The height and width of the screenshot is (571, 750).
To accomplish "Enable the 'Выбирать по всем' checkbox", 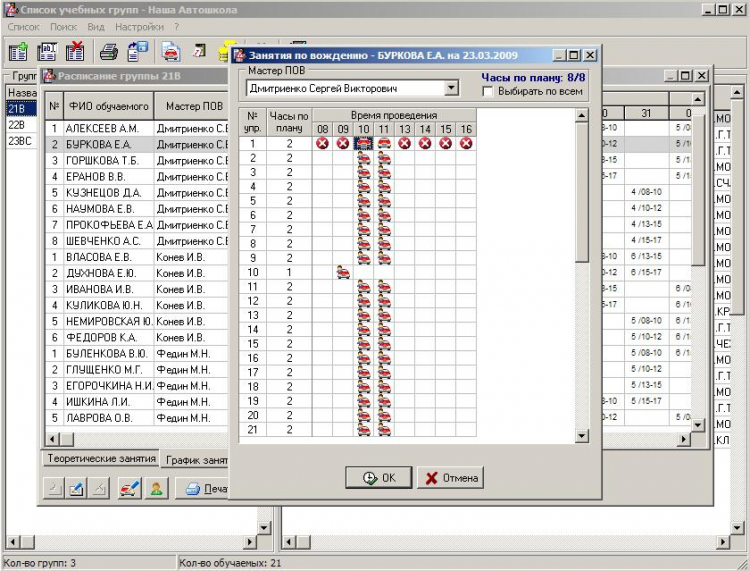I will 488,91.
